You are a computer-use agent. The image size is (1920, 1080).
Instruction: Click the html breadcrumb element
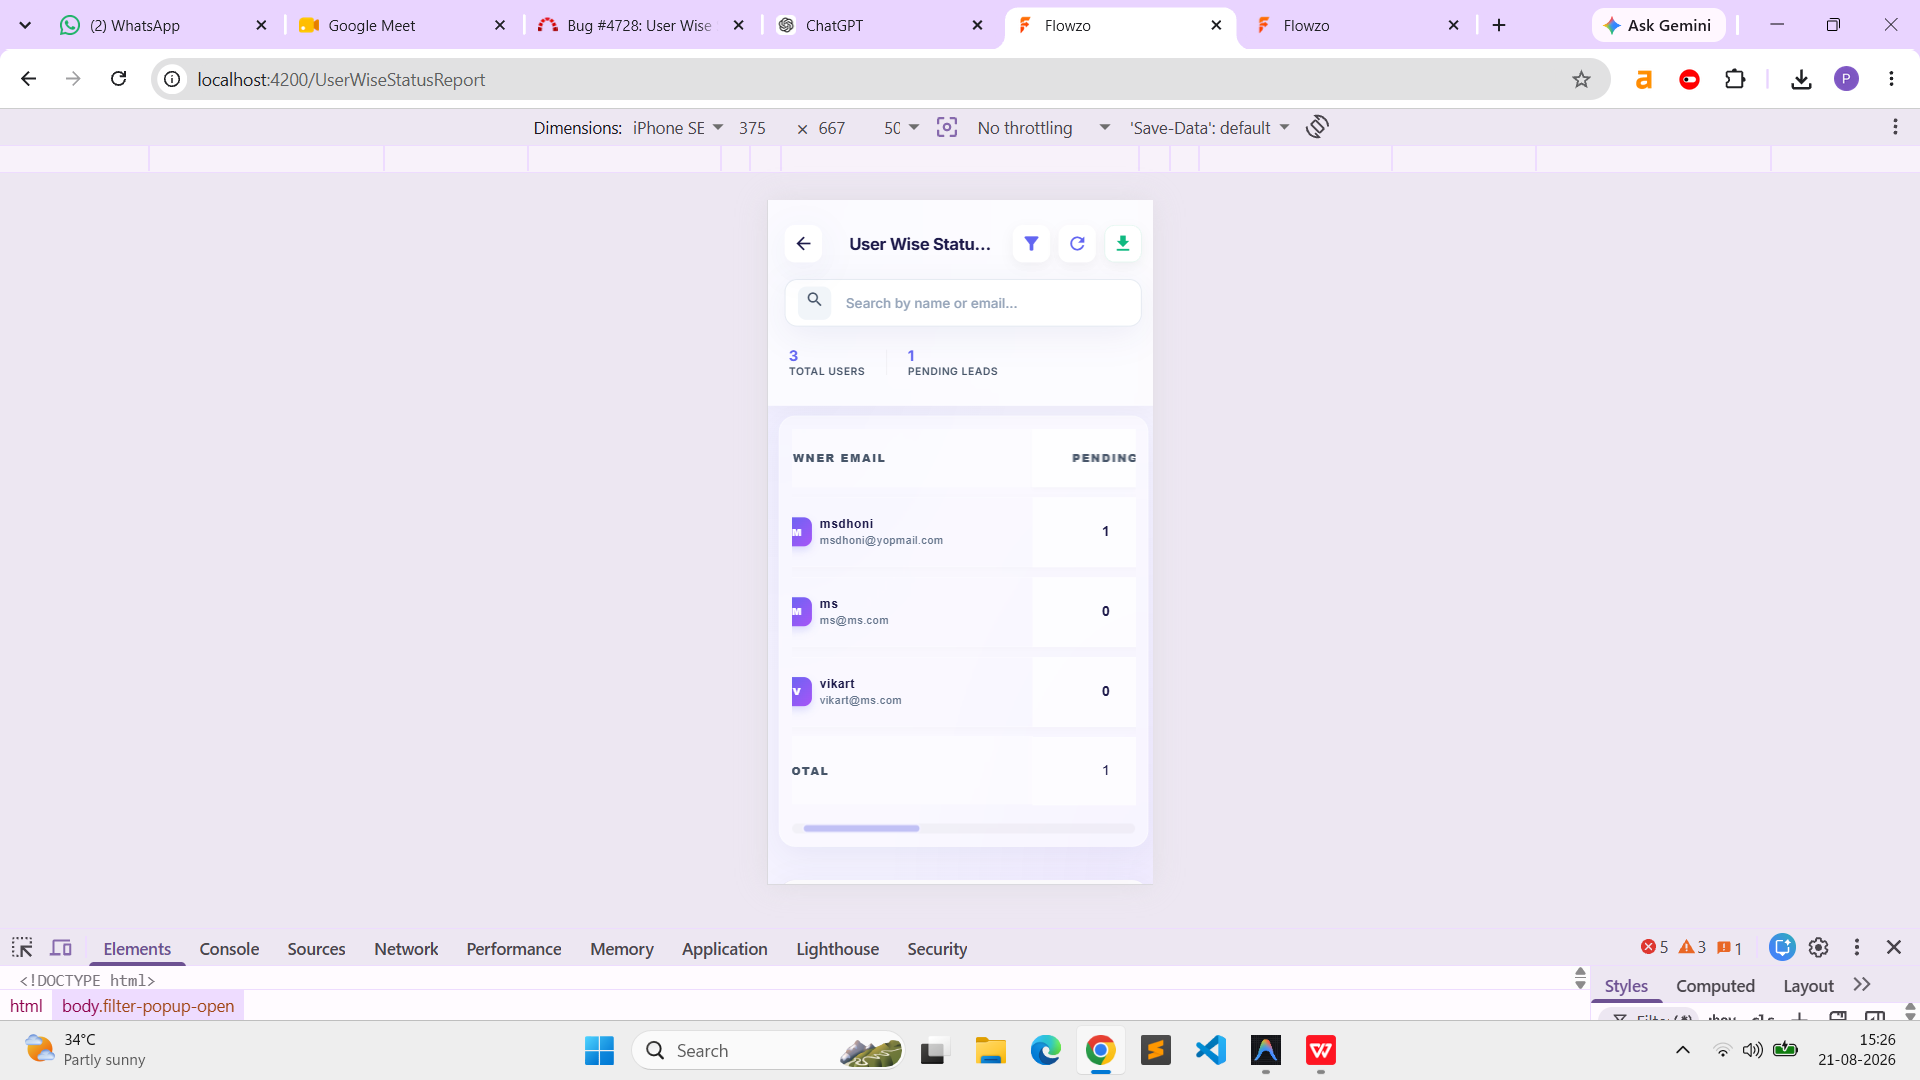26,1006
